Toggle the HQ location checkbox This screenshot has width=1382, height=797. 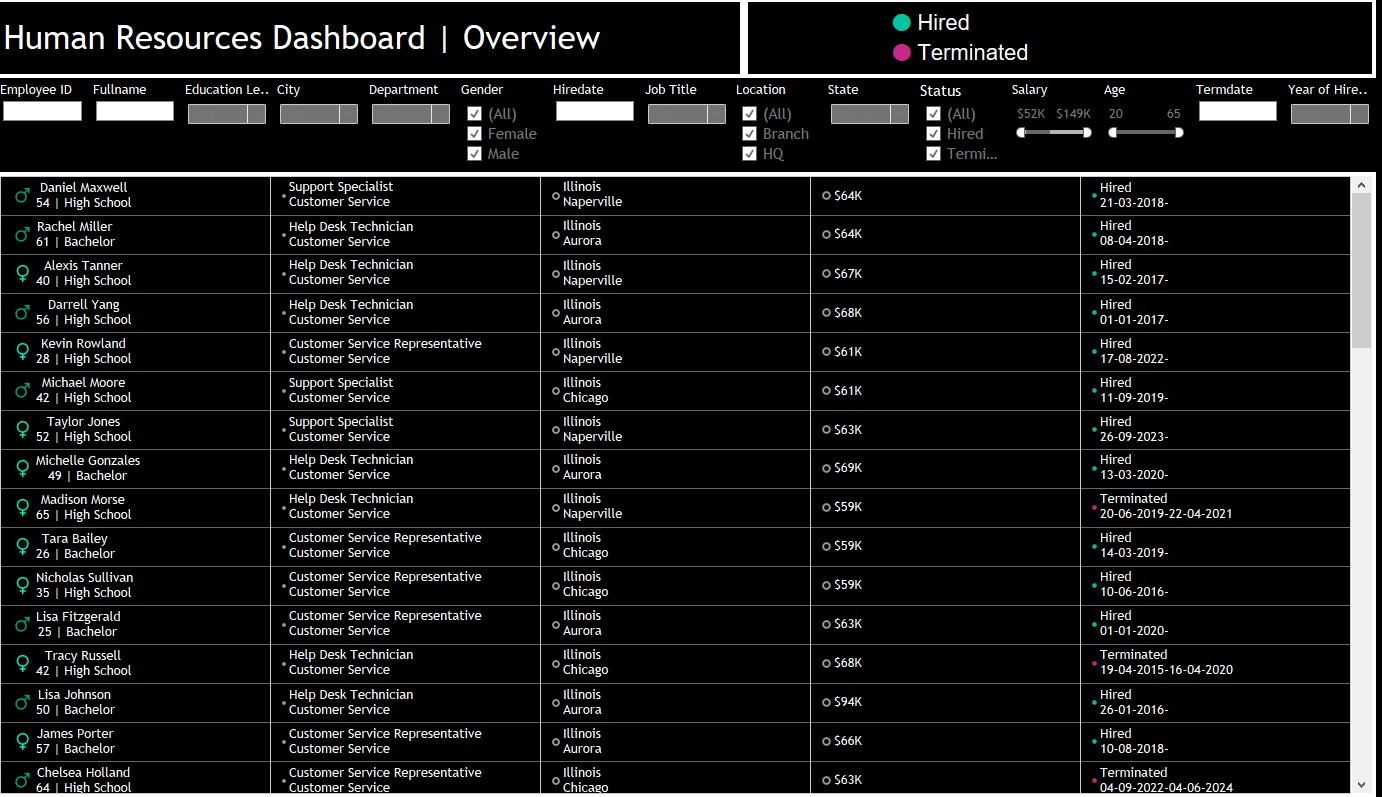(x=749, y=154)
